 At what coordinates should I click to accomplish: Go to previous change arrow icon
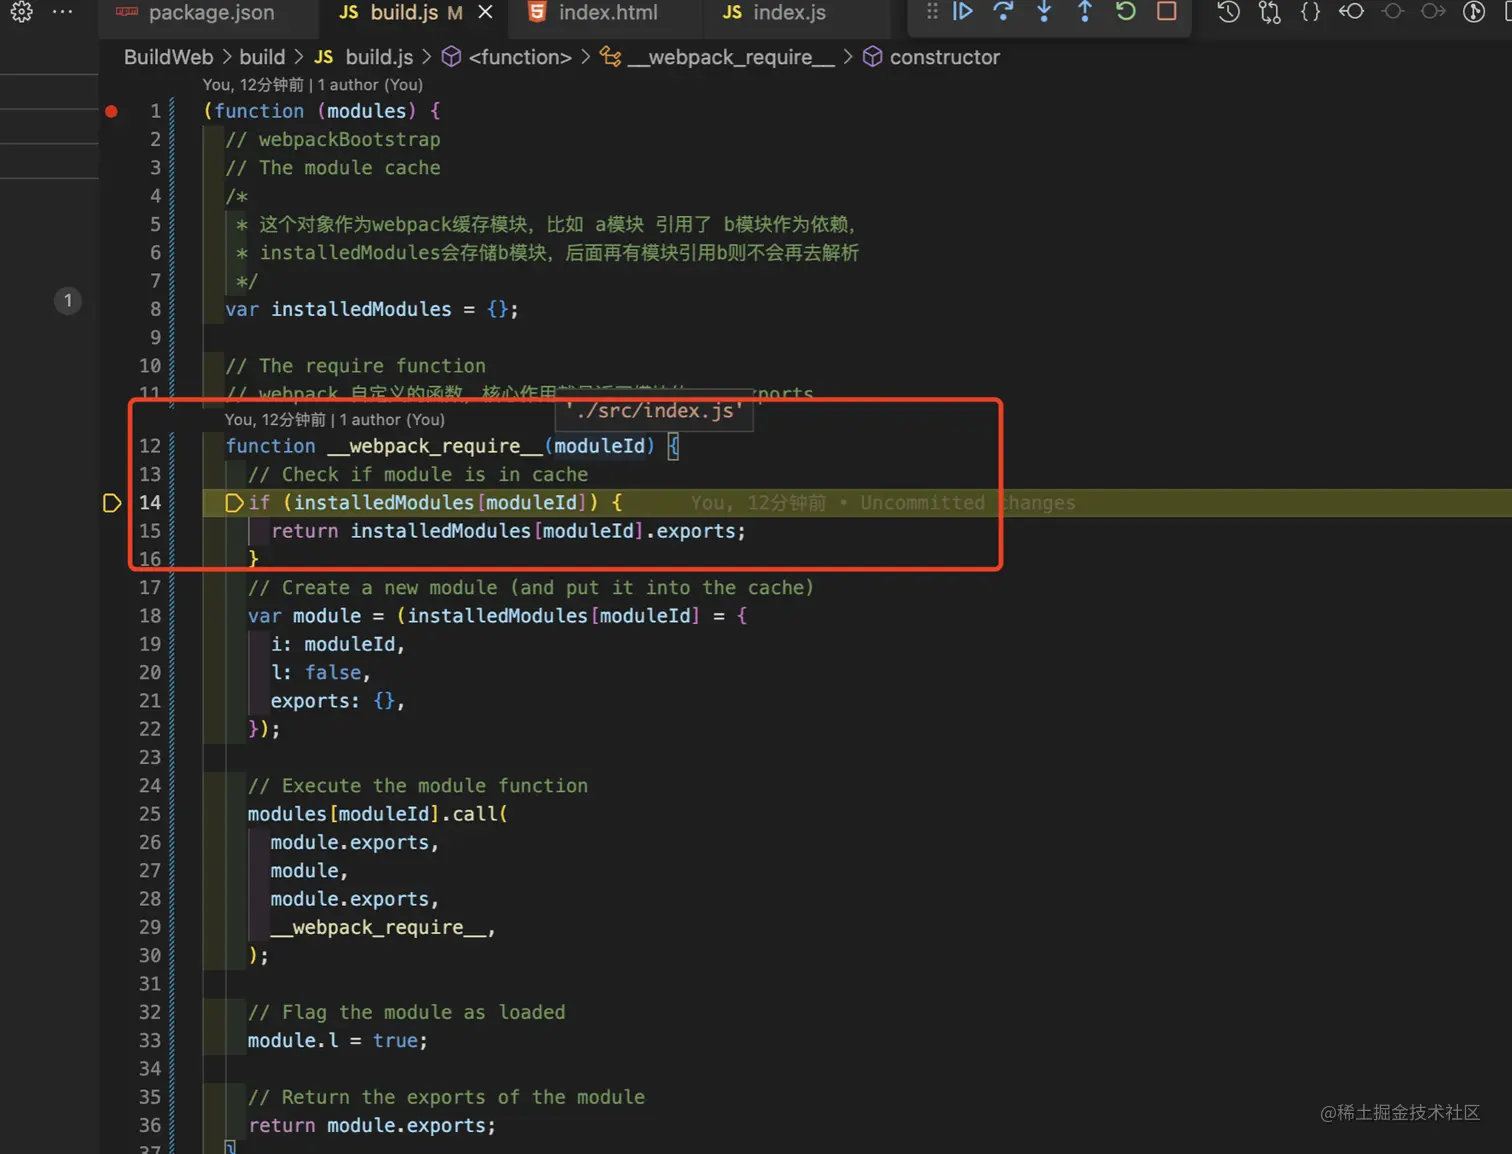pos(1351,12)
